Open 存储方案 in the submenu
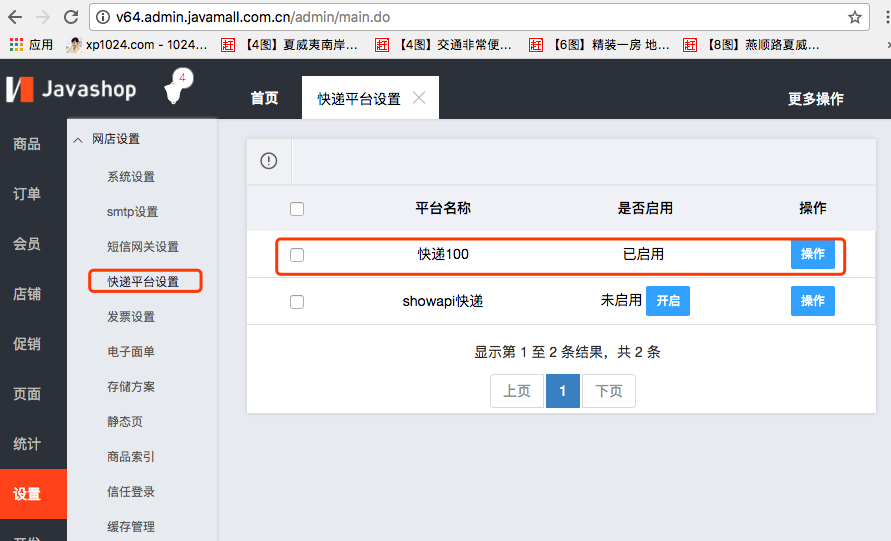Screen dimensions: 891x541 tap(131, 386)
